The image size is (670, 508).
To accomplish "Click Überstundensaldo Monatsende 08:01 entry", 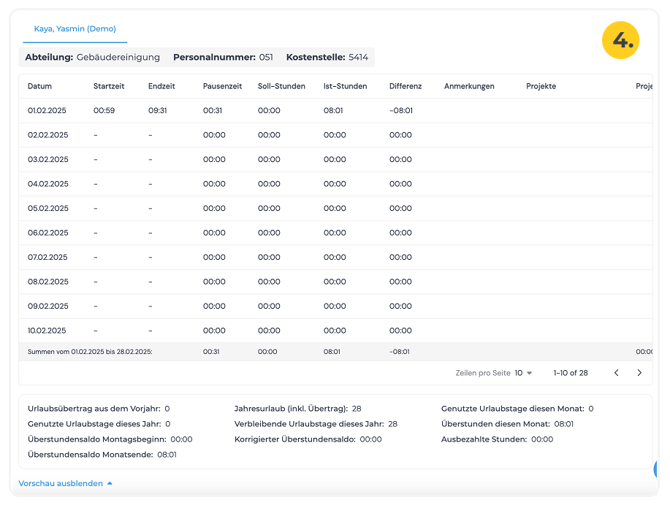I will tap(102, 455).
